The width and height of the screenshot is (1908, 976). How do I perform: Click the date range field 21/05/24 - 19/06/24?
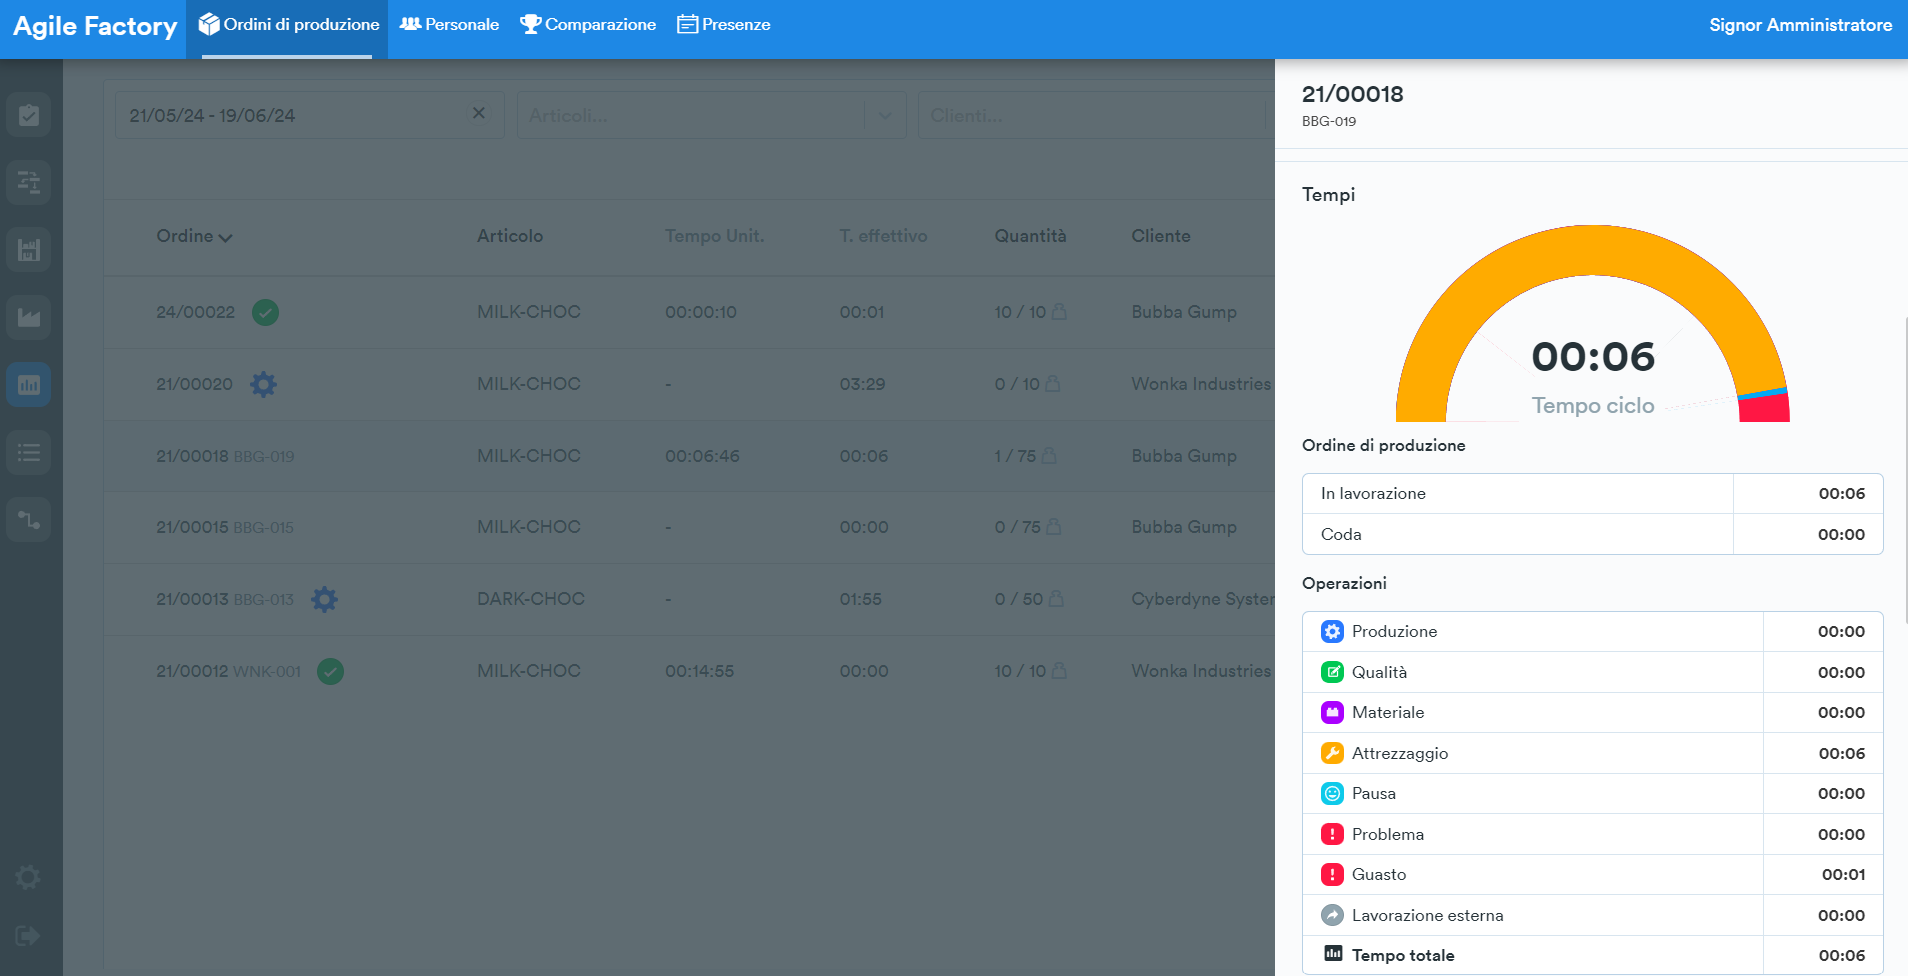[310, 115]
